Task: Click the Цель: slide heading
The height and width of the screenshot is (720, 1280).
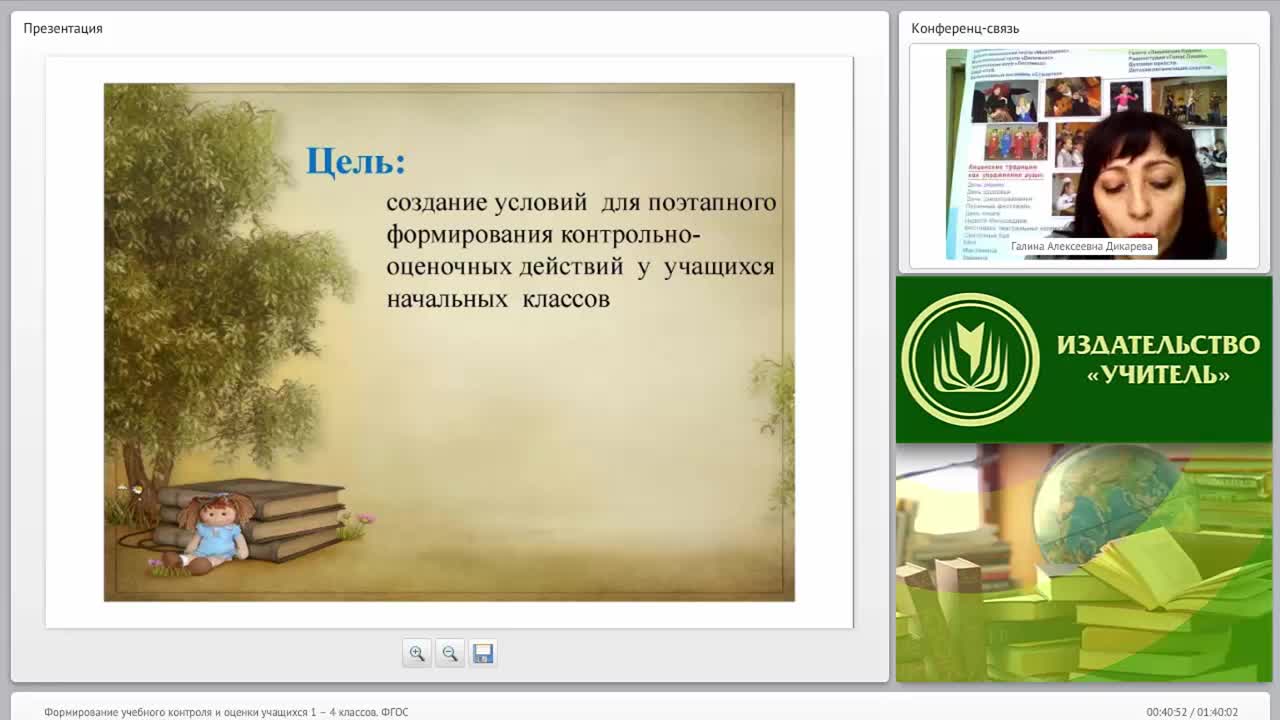Action: point(356,161)
